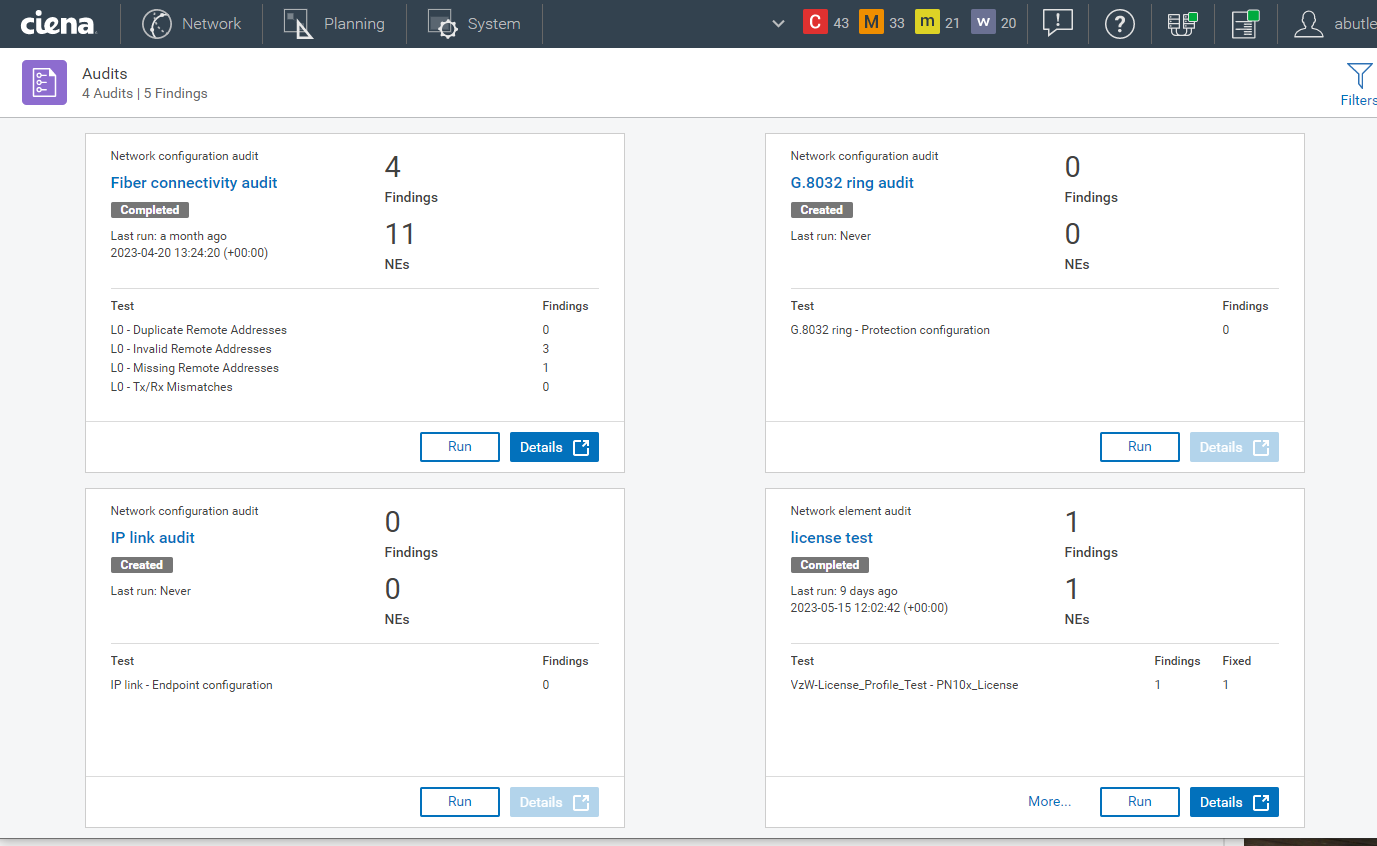The height and width of the screenshot is (846, 1377).
Task: Open the feedback speech-bubble icon
Action: pos(1057,23)
